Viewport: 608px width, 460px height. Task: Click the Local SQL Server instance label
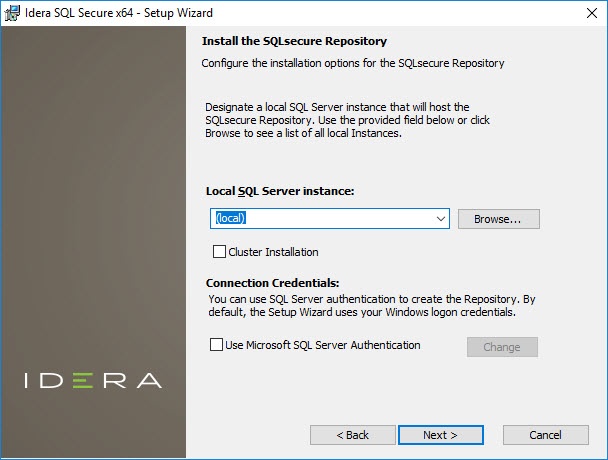(280, 190)
